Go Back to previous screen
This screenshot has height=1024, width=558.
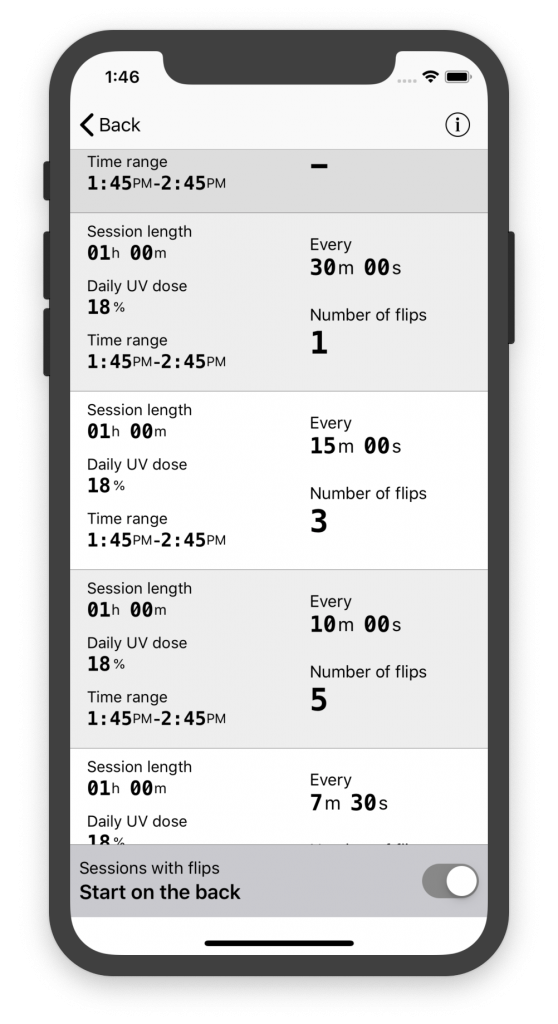110,124
